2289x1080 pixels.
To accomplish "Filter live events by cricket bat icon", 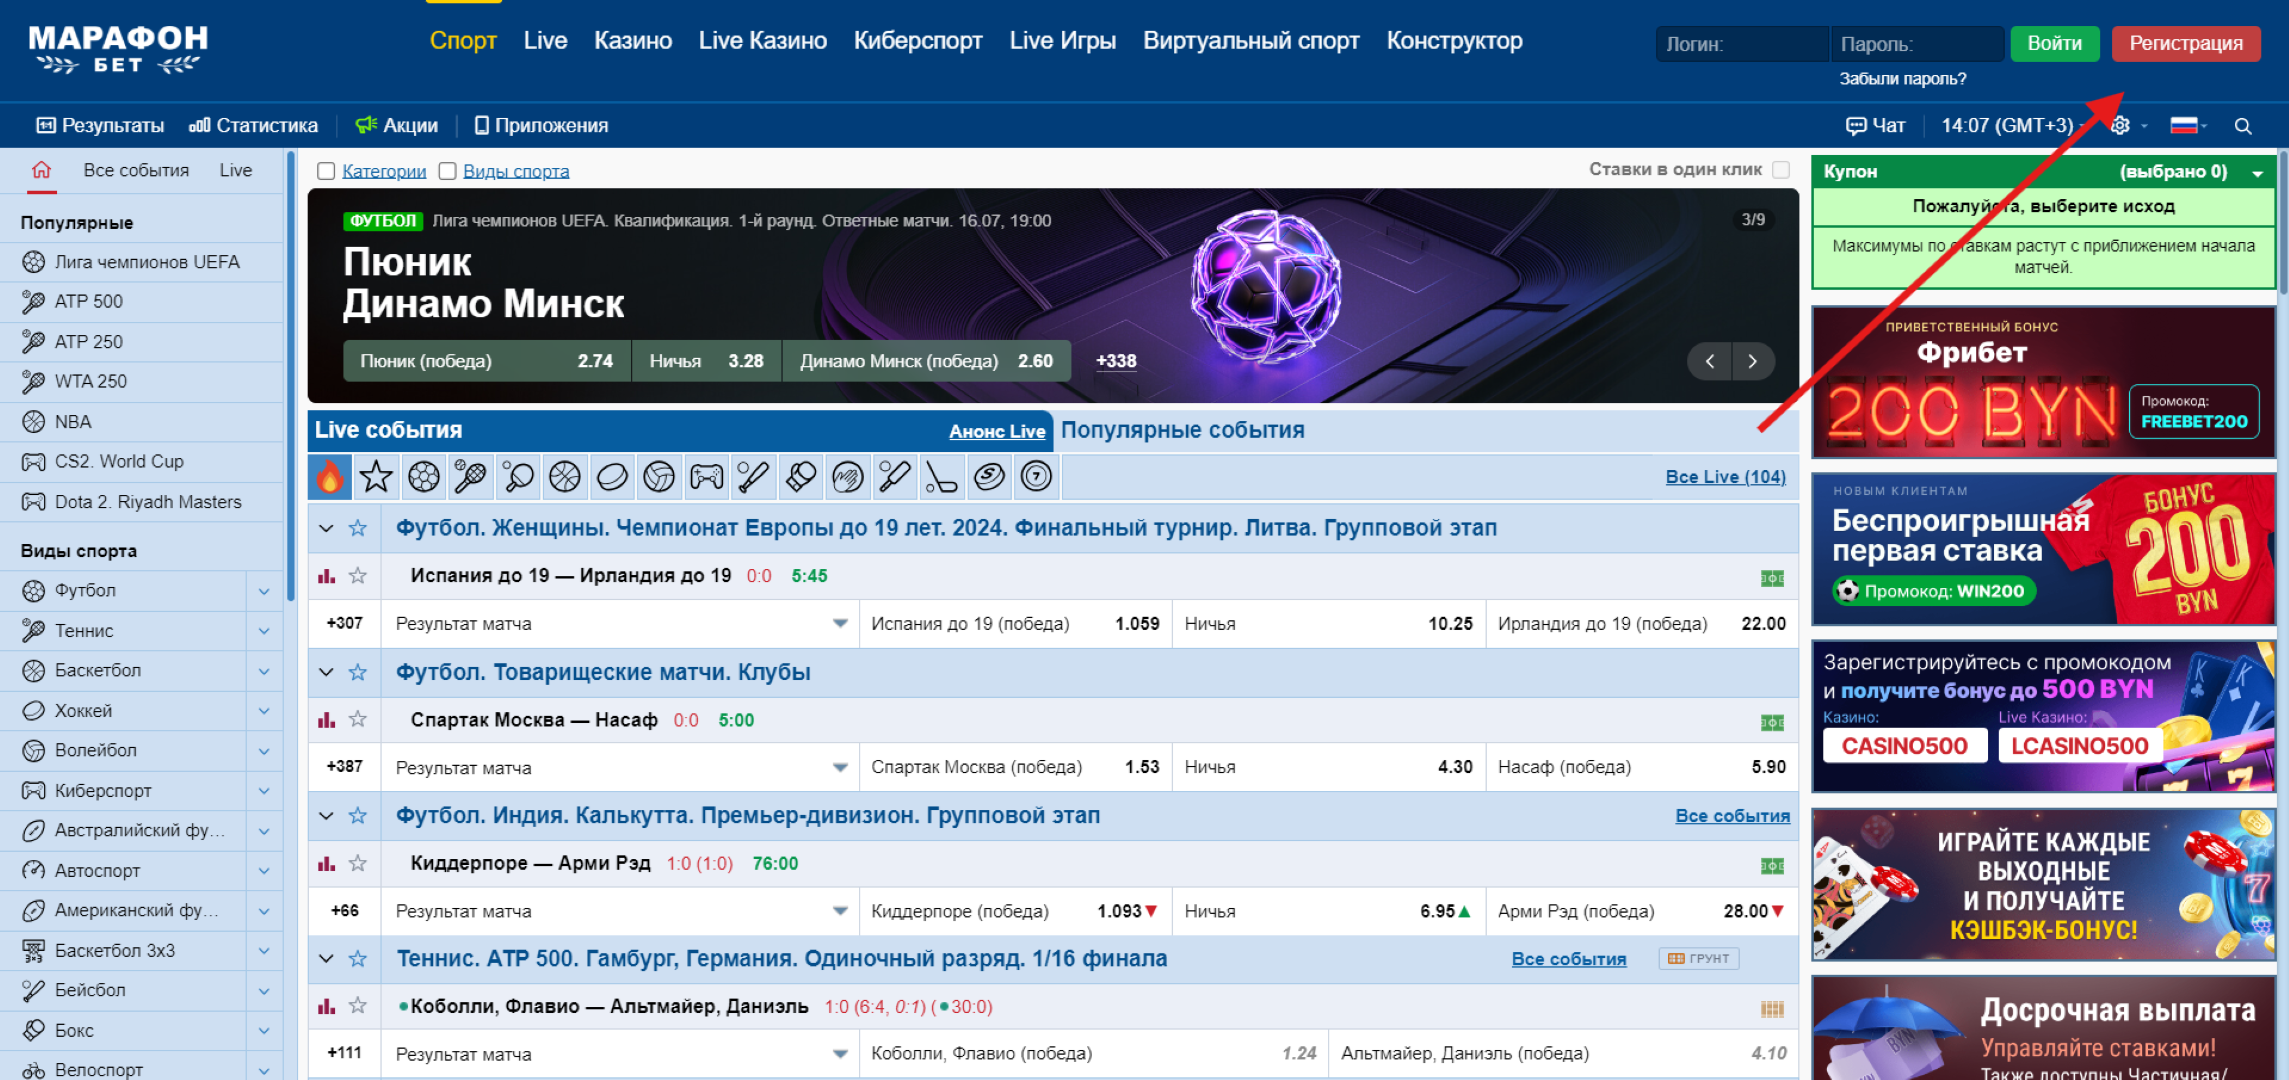I will [894, 477].
